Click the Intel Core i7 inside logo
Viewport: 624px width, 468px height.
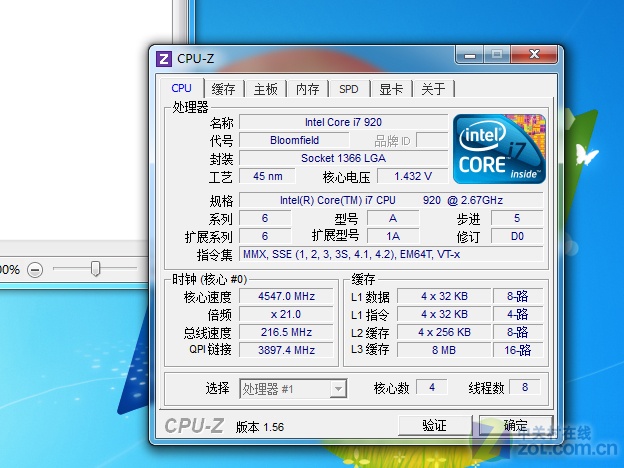[x=499, y=149]
